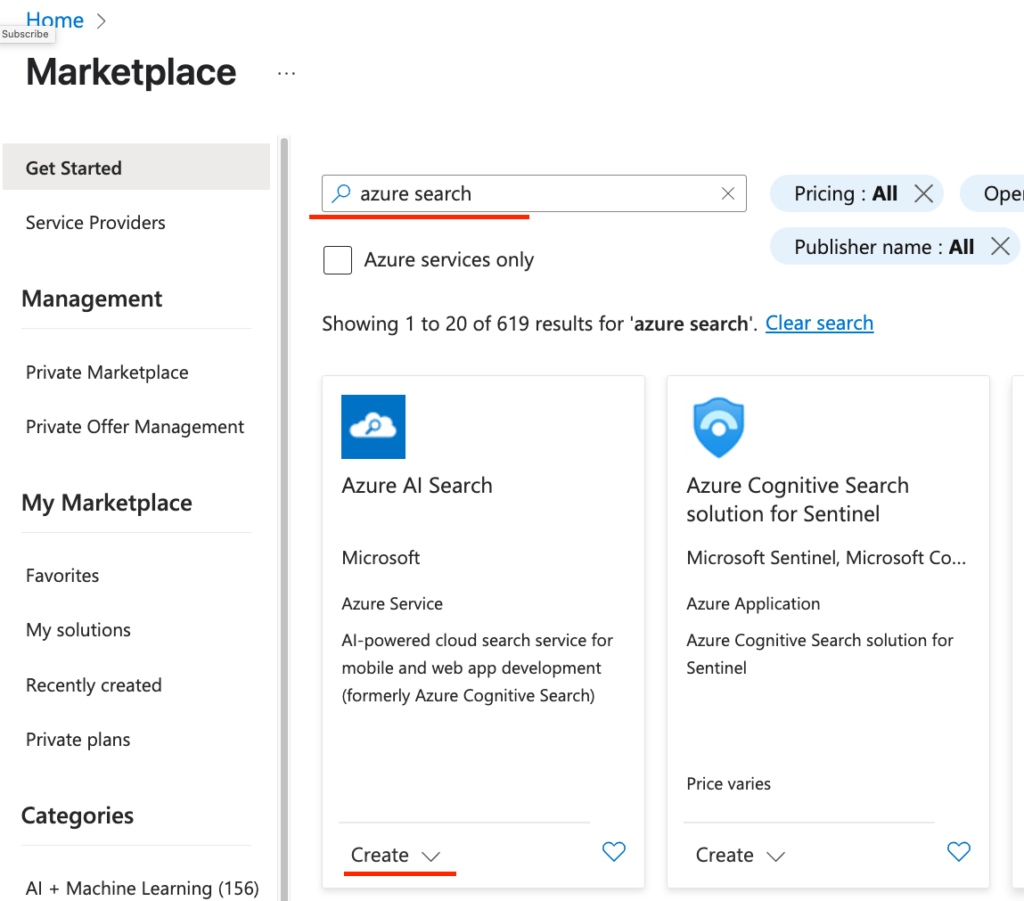This screenshot has height=901, width=1024.
Task: Click 'Azure Application' label on Sentinel card
Action: click(x=753, y=604)
